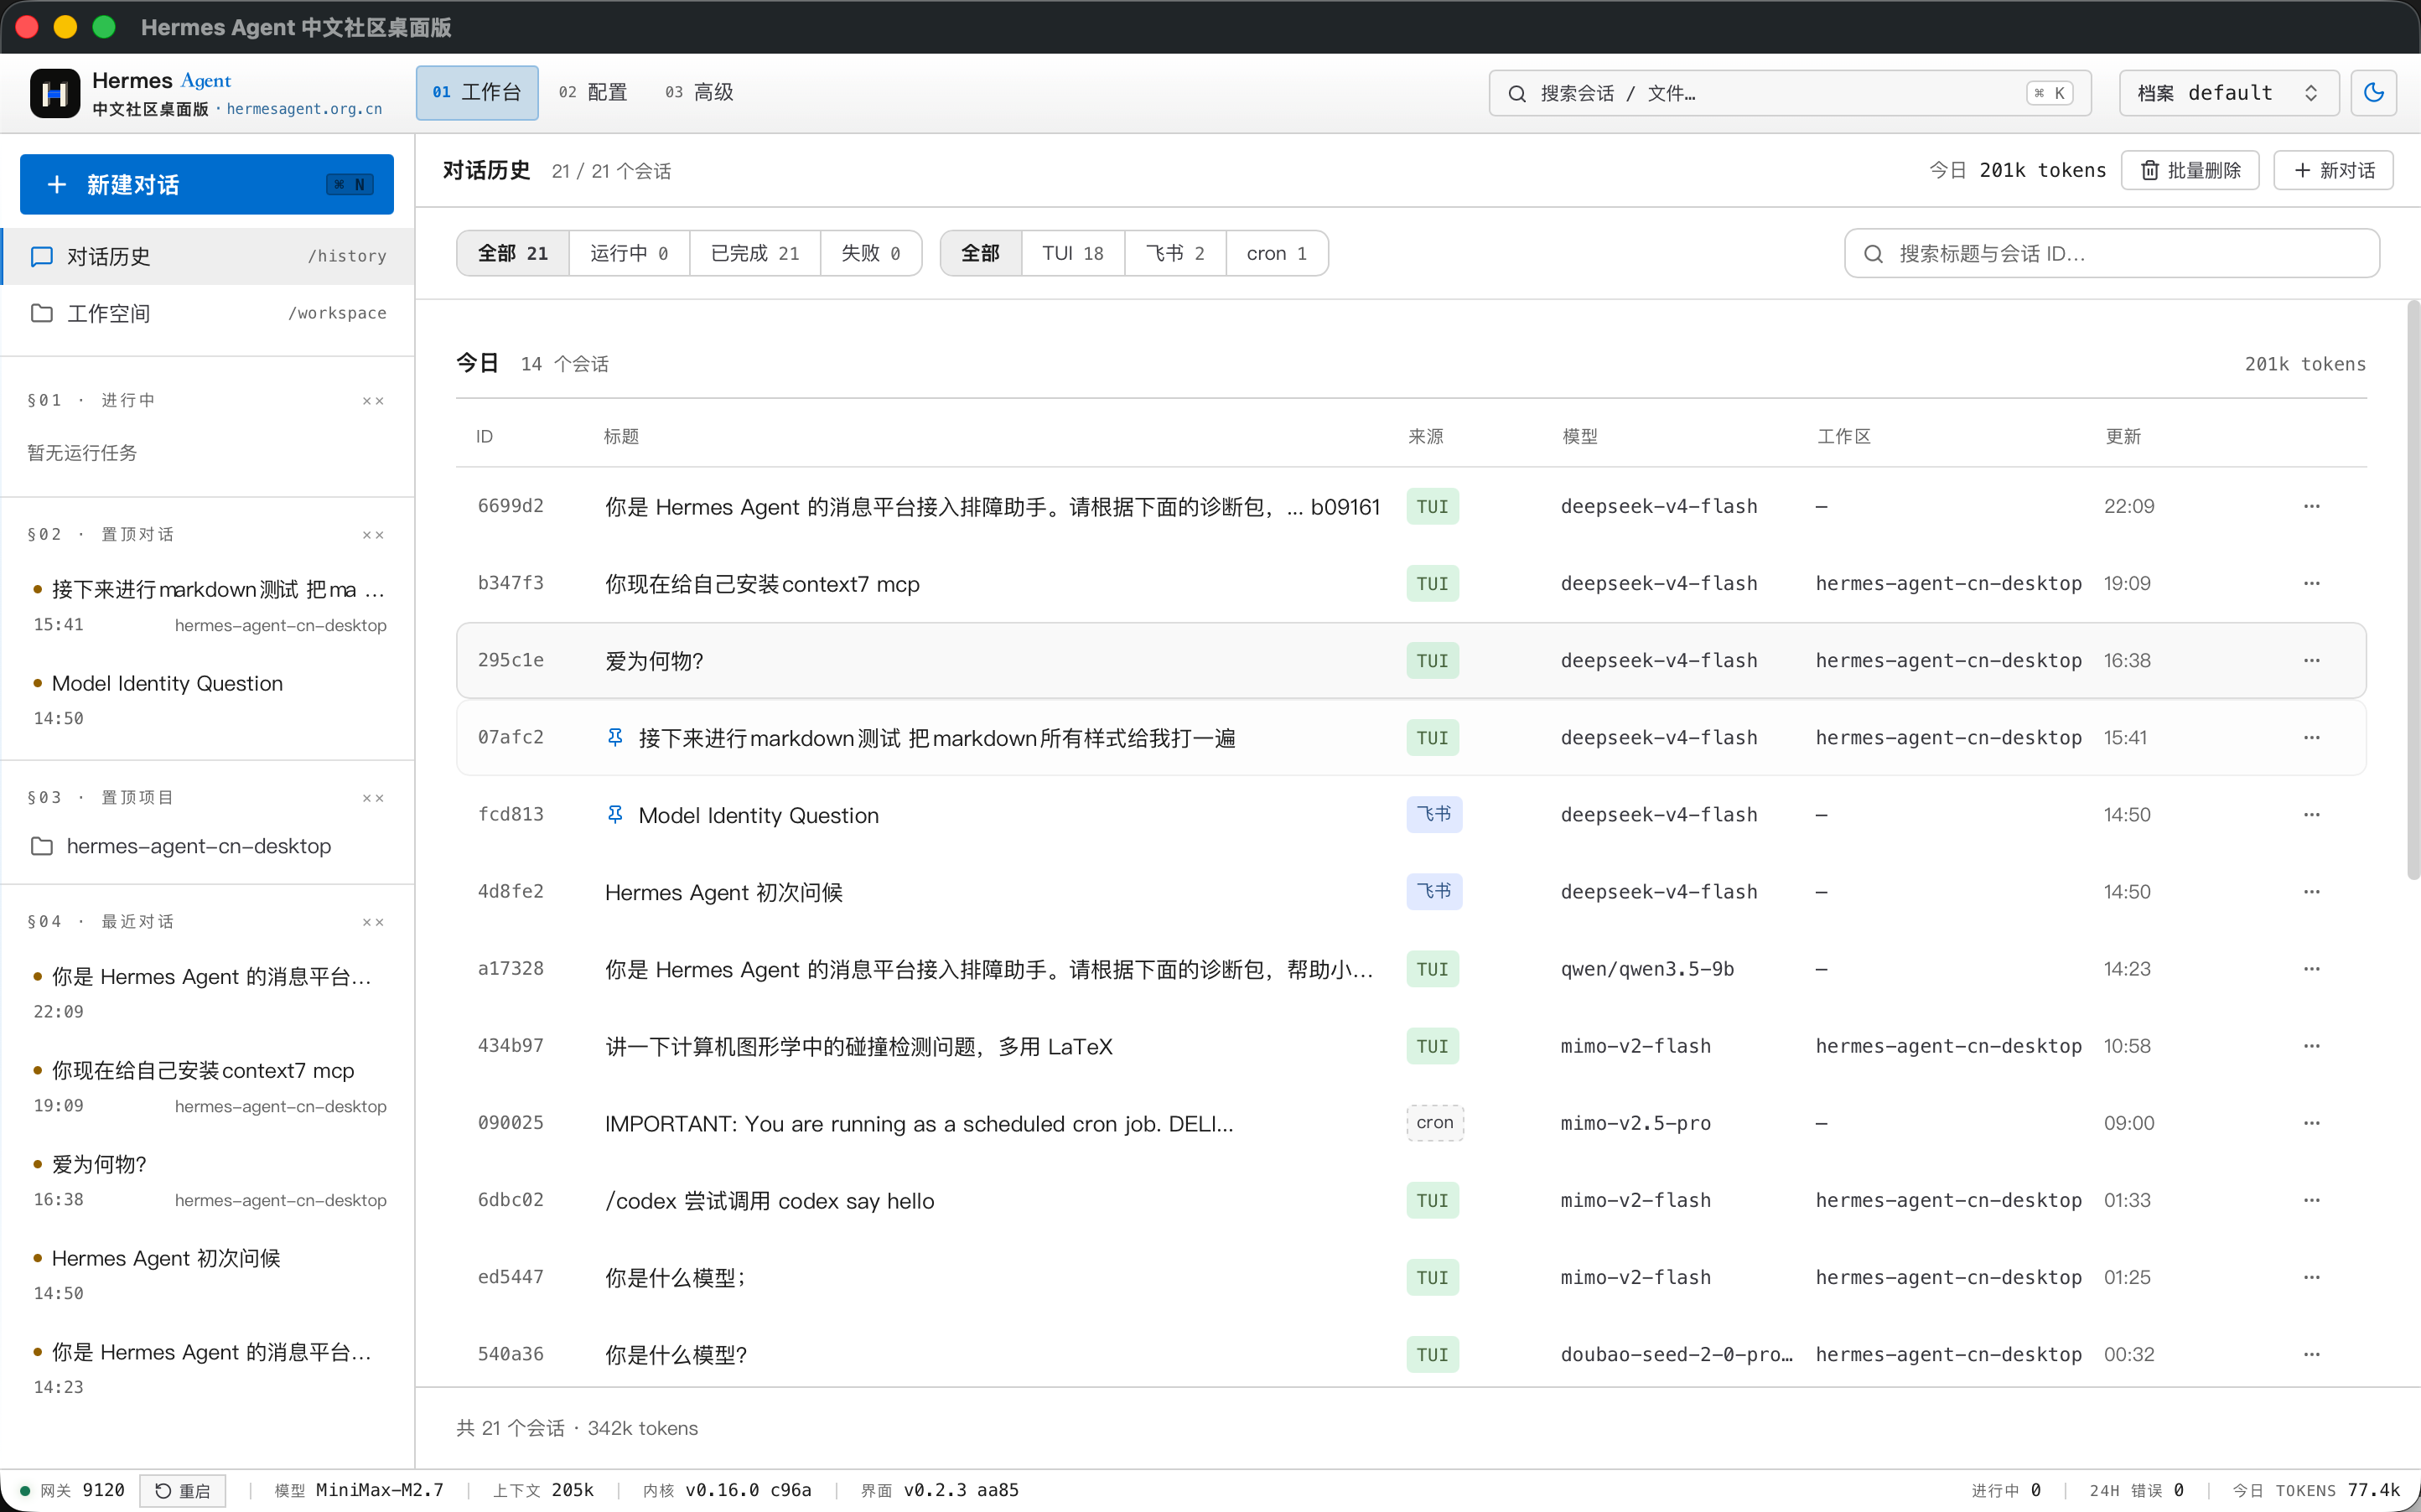This screenshot has height=1512, width=2421.
Task: Open session titled 你现在给自己安装context7 mcp in table
Action: (762, 584)
